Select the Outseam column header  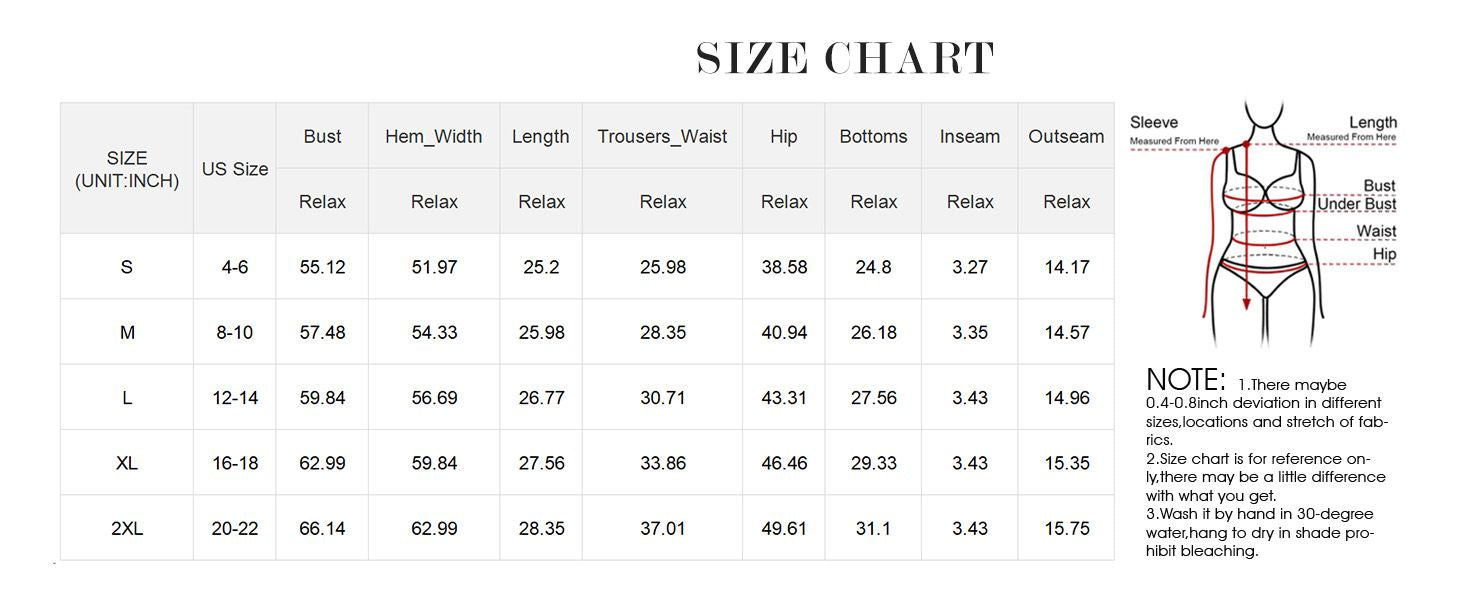pyautogui.click(x=1066, y=137)
